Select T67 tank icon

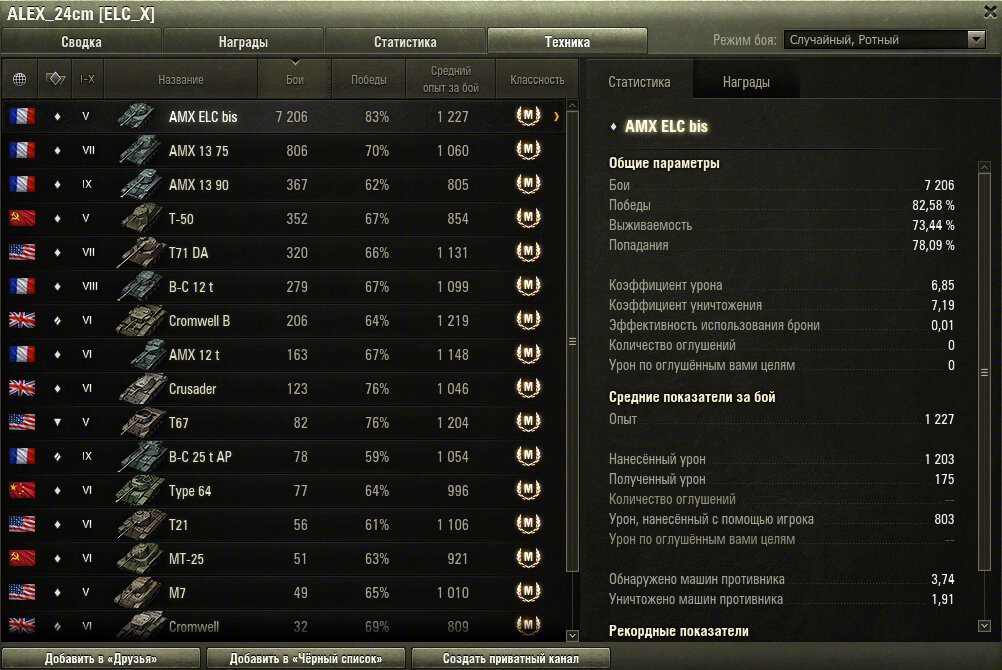coord(142,422)
